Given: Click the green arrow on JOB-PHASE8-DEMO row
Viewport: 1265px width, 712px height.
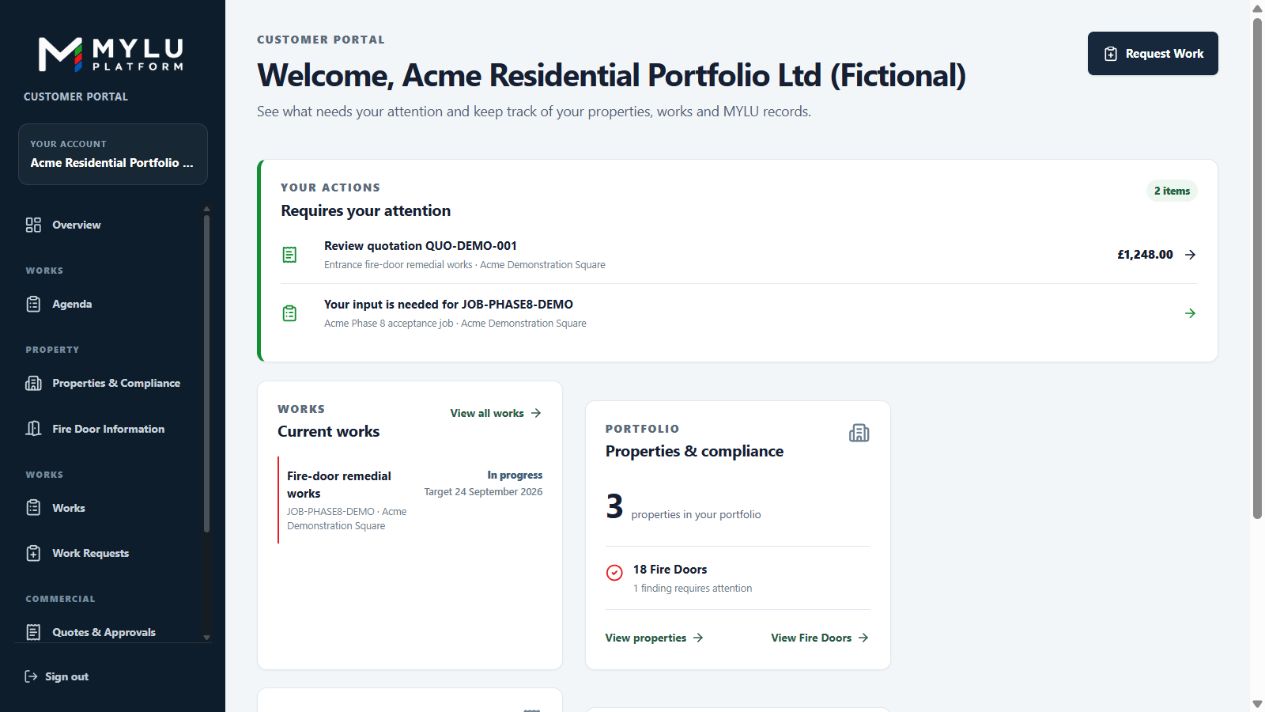Looking at the screenshot, I should [x=1190, y=313].
